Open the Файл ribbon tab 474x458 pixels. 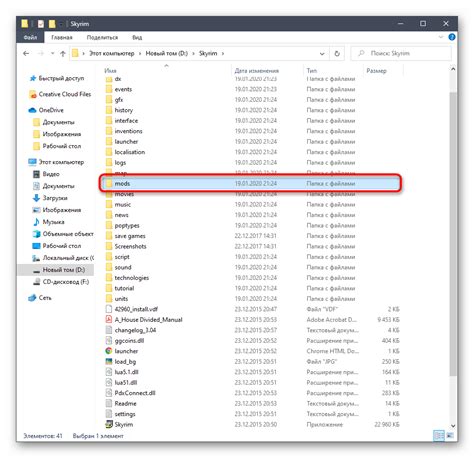(30, 37)
